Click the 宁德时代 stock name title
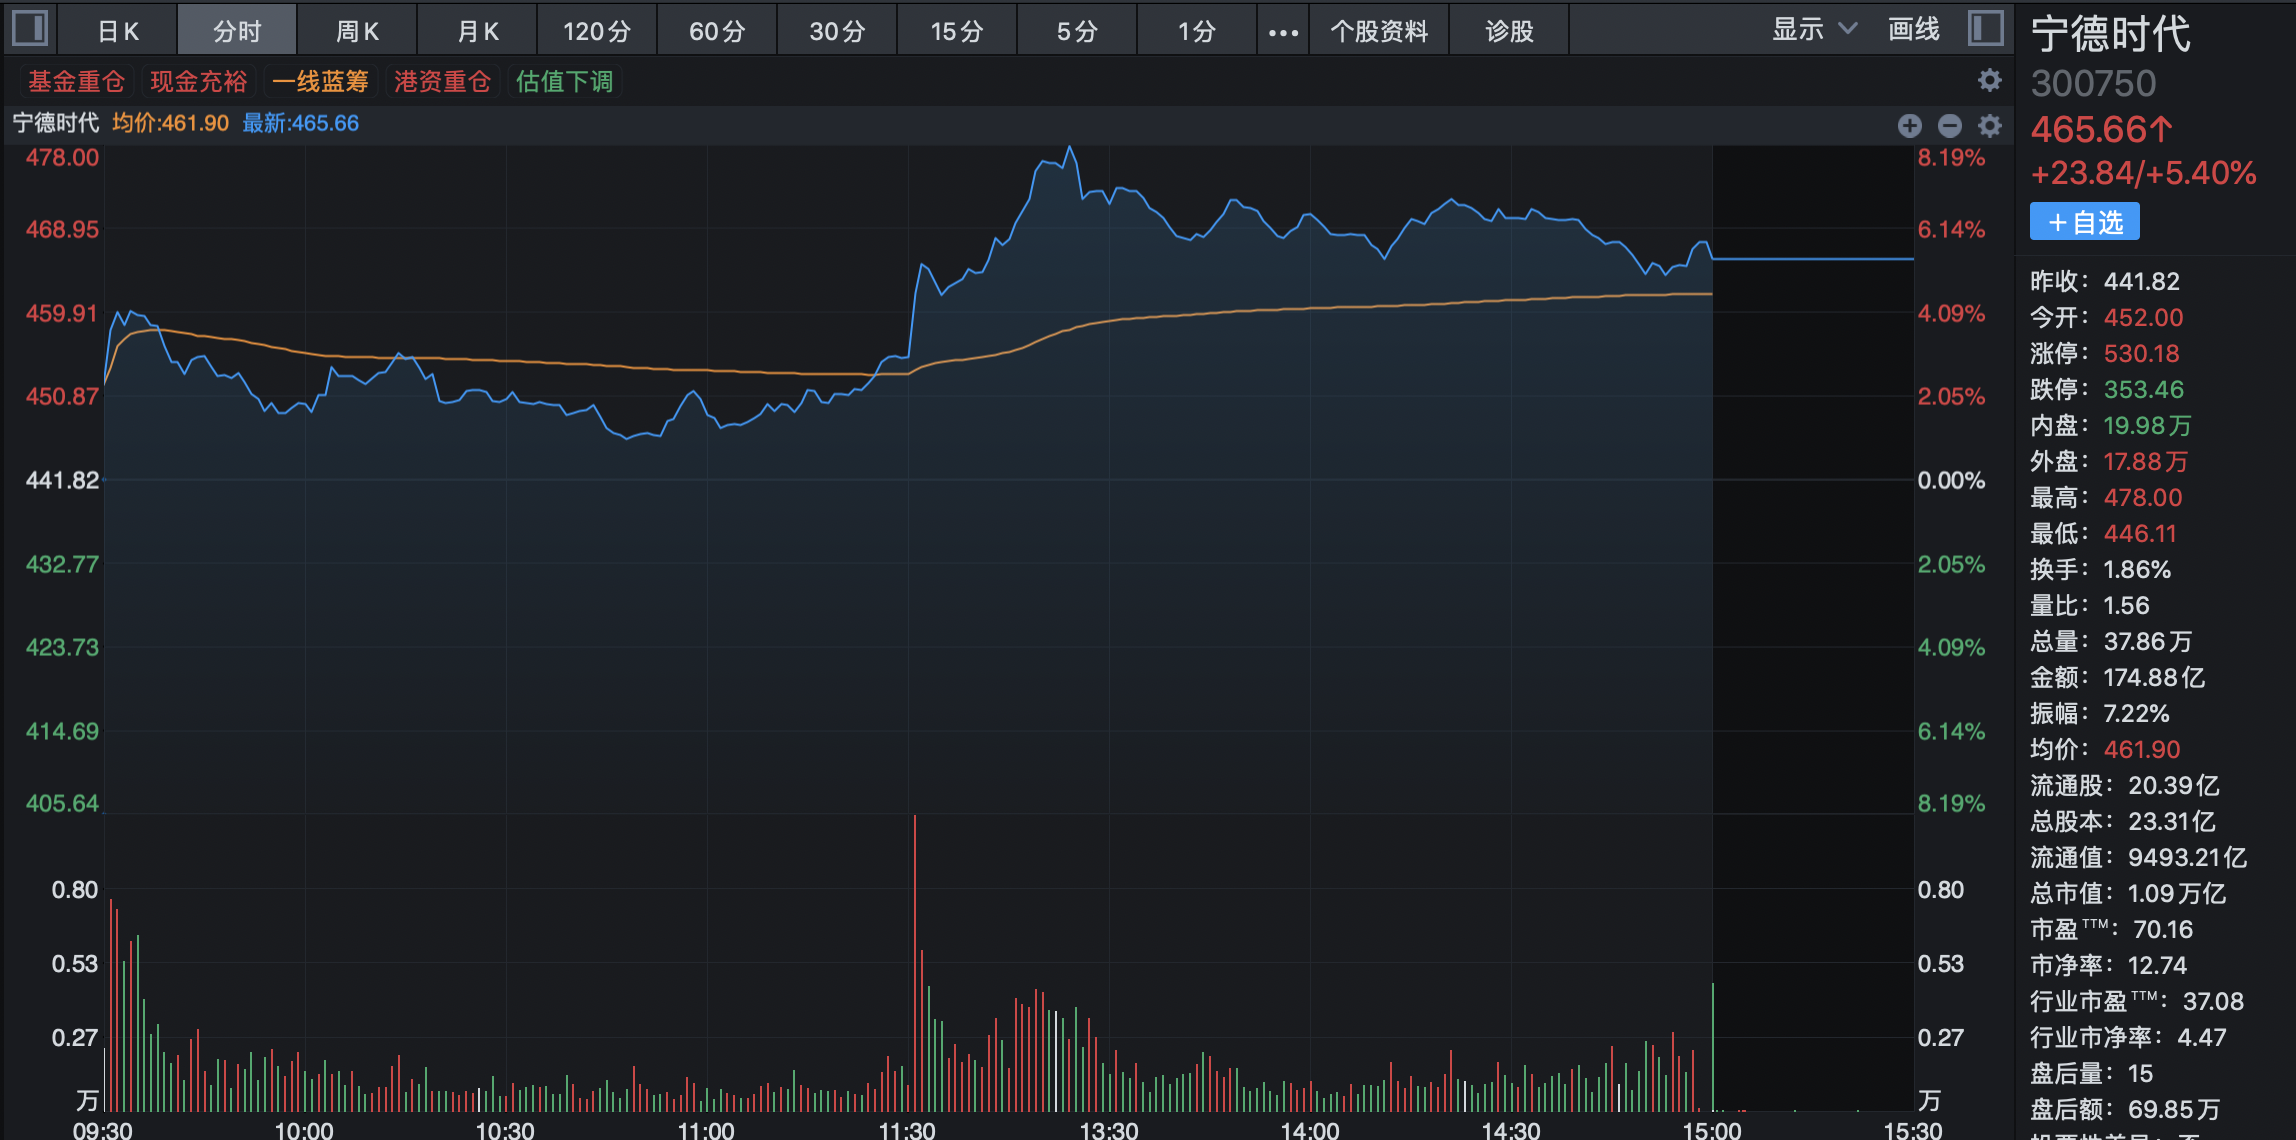 click(2110, 34)
